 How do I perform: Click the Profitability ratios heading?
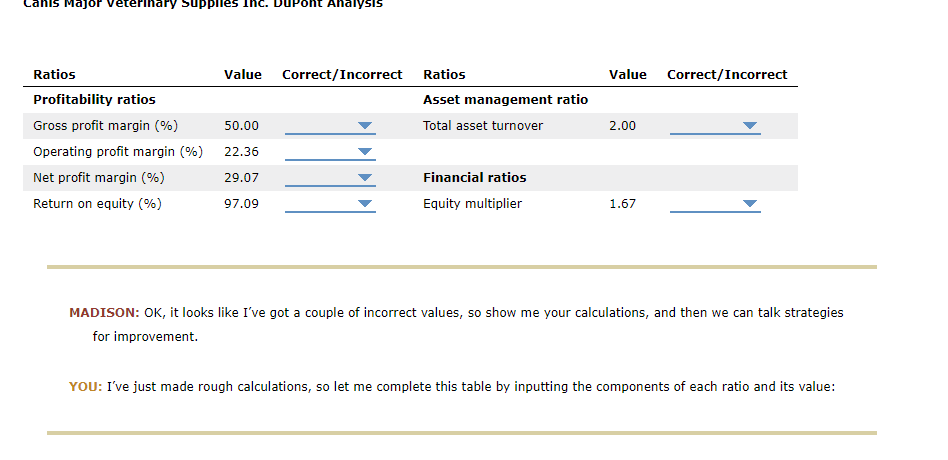pos(94,100)
